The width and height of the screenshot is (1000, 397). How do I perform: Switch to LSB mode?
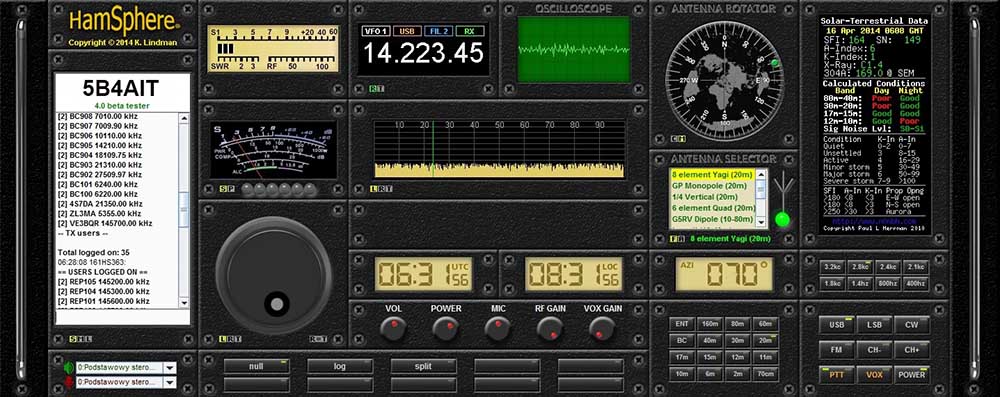[x=874, y=325]
